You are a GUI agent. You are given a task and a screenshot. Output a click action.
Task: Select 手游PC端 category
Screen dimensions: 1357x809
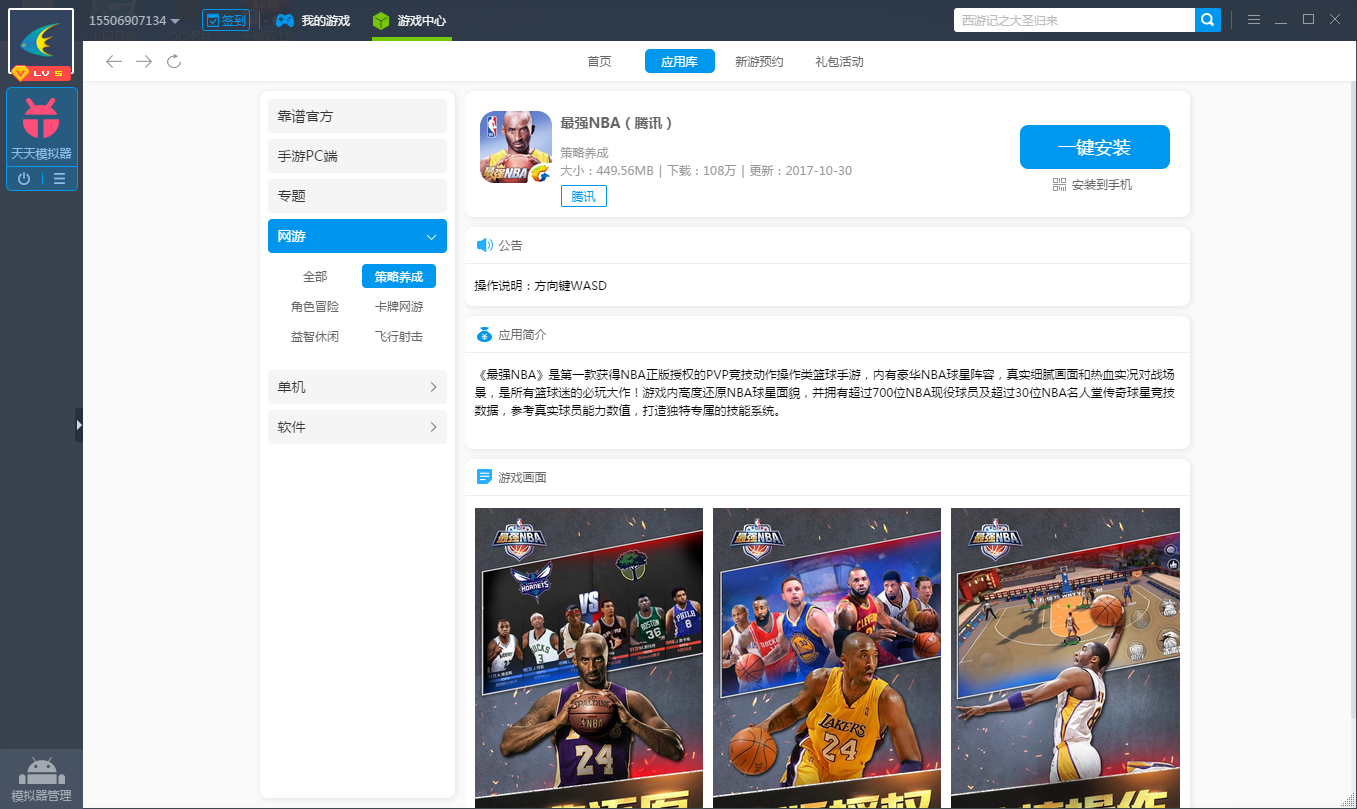[x=357, y=156]
